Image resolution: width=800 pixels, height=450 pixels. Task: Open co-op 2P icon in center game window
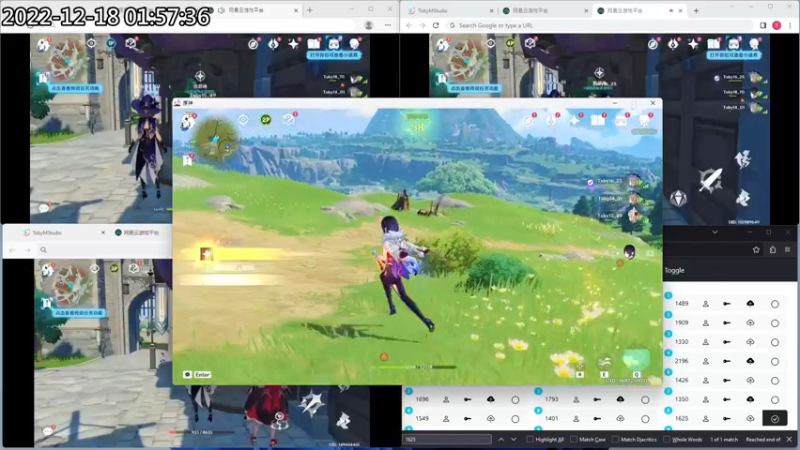tap(265, 119)
